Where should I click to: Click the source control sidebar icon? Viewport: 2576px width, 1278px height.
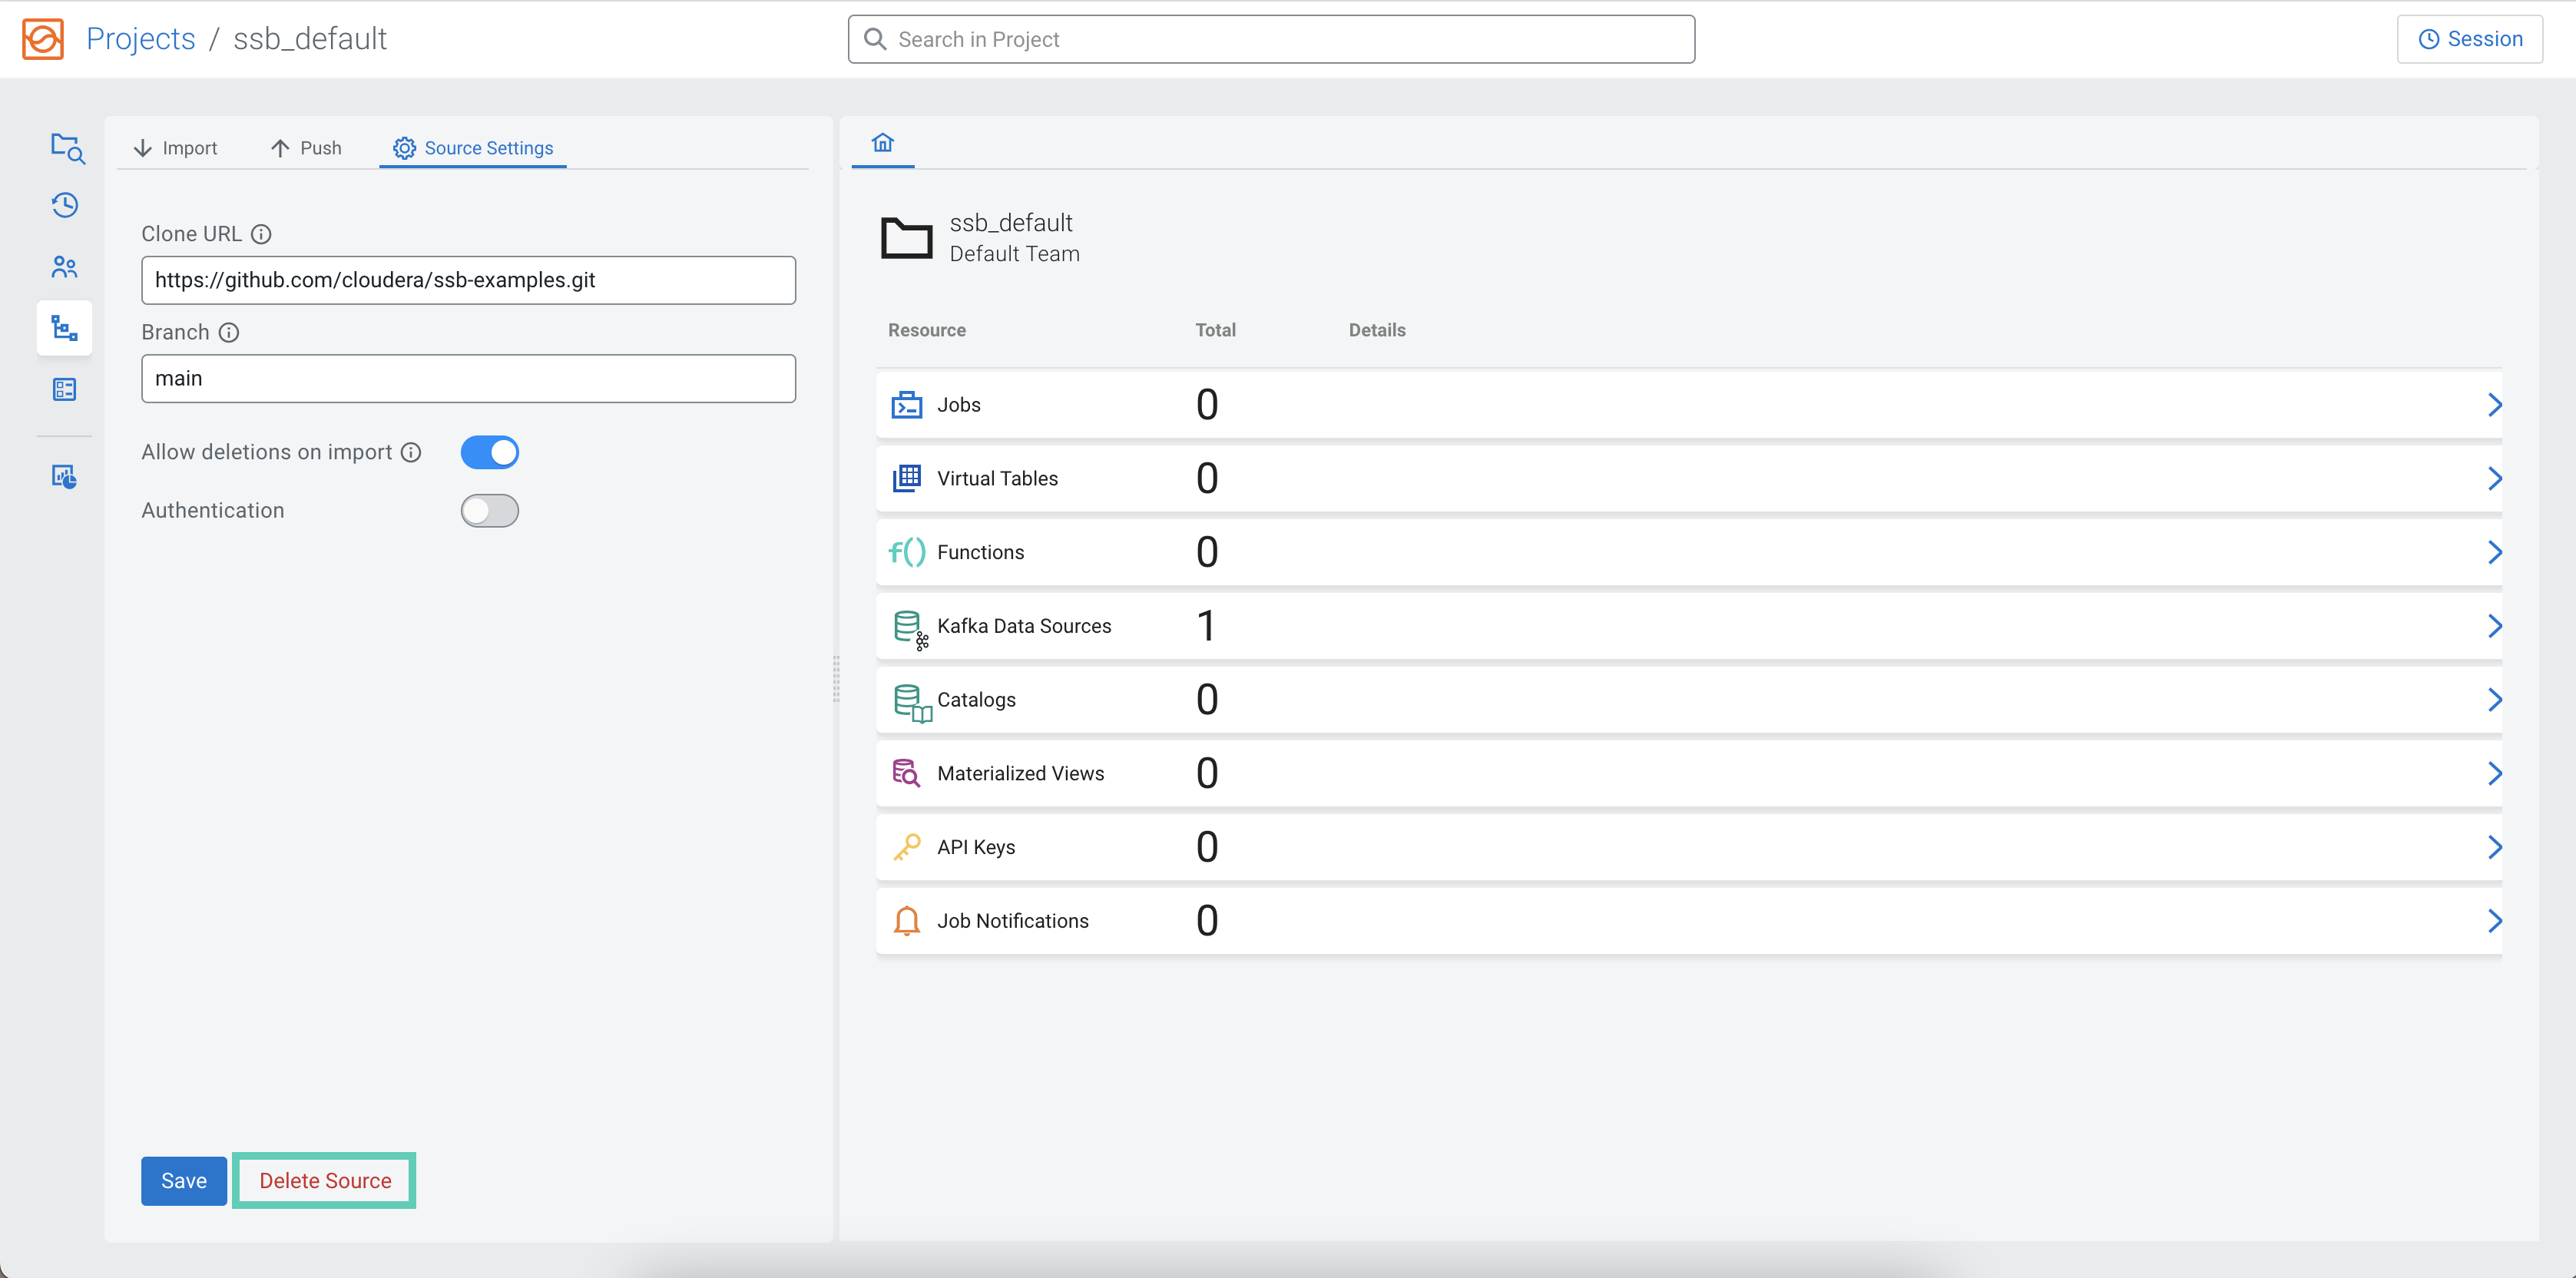(x=65, y=328)
